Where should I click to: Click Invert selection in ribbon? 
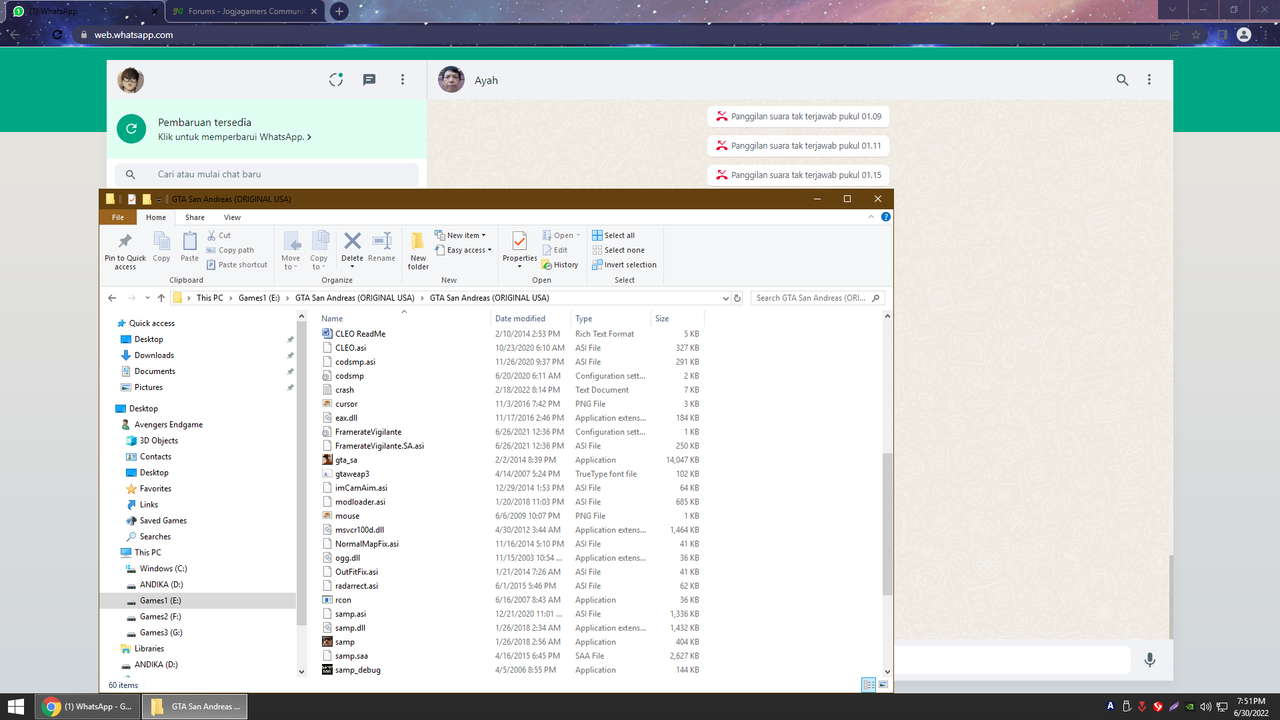624,265
